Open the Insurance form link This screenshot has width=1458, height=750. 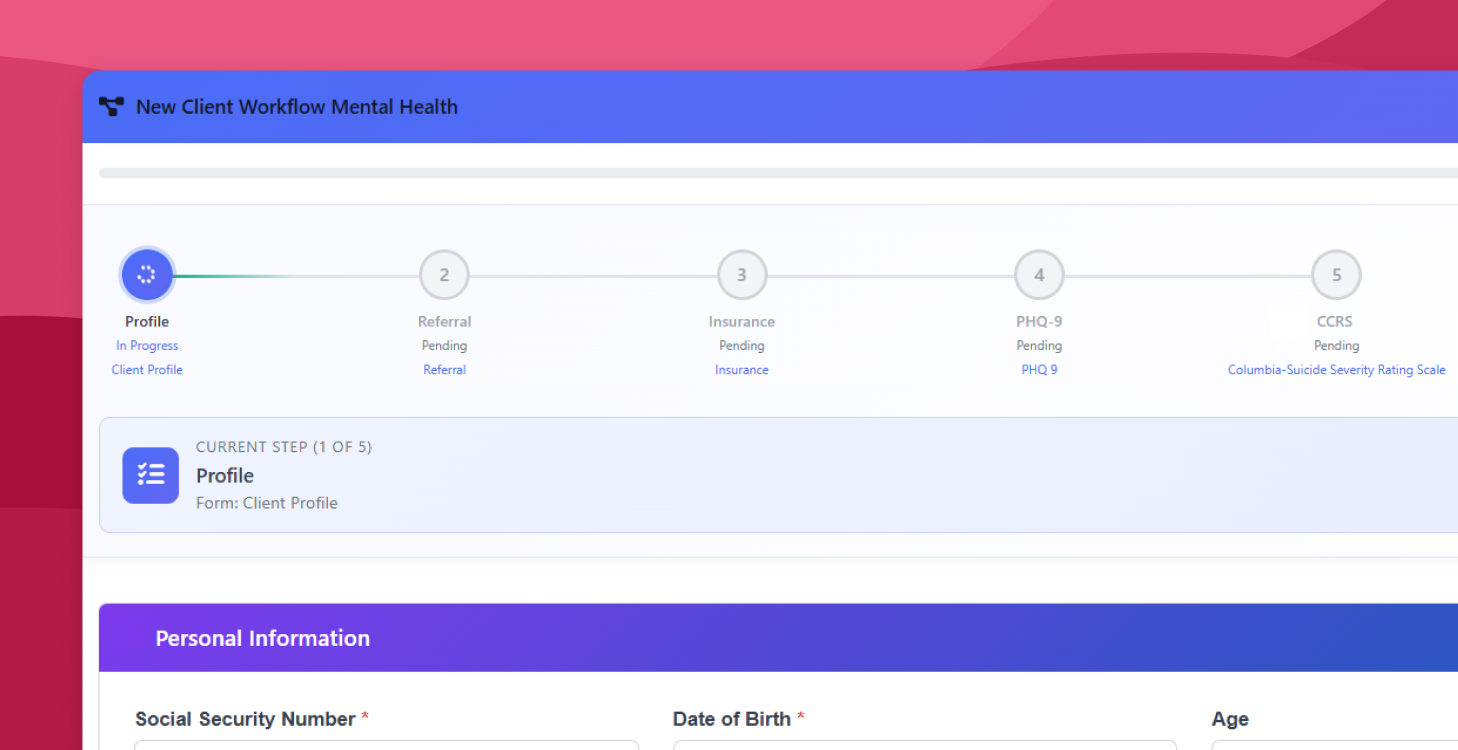[x=741, y=369]
